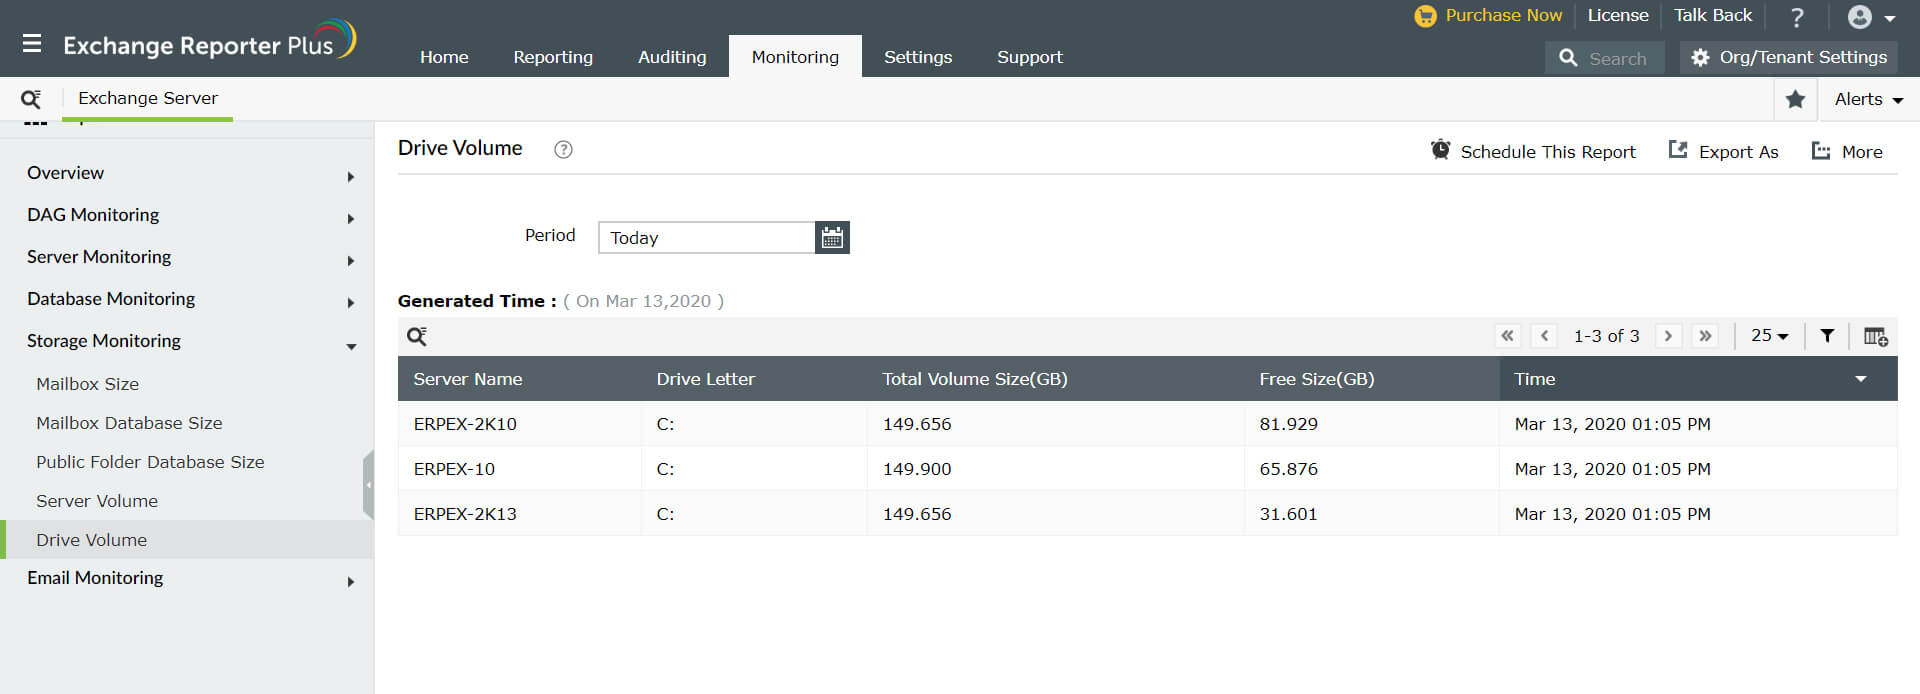Open the Alerts dropdown

[1867, 99]
